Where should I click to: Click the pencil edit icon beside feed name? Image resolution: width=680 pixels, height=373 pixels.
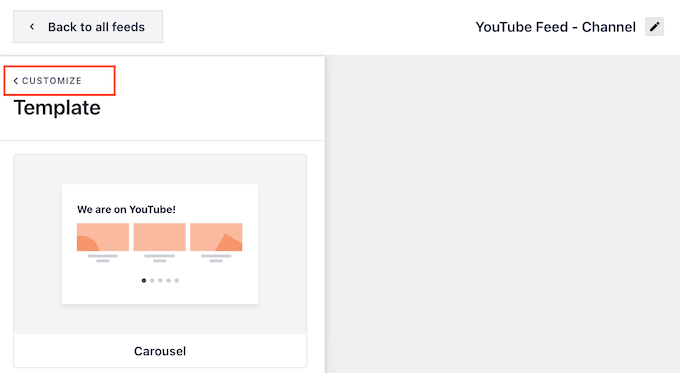(x=654, y=27)
